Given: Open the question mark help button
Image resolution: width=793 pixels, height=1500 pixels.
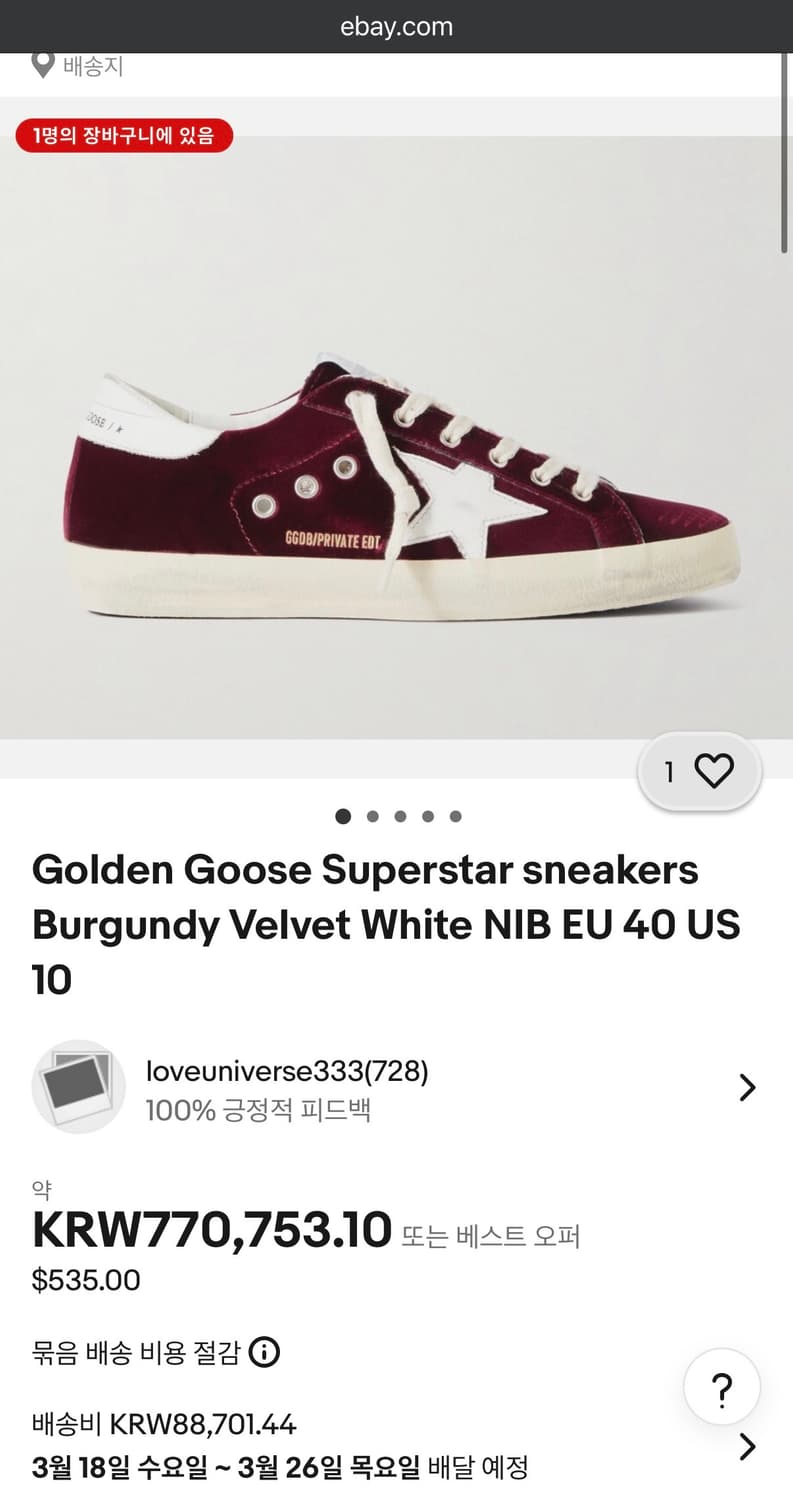Looking at the screenshot, I should click(721, 1387).
